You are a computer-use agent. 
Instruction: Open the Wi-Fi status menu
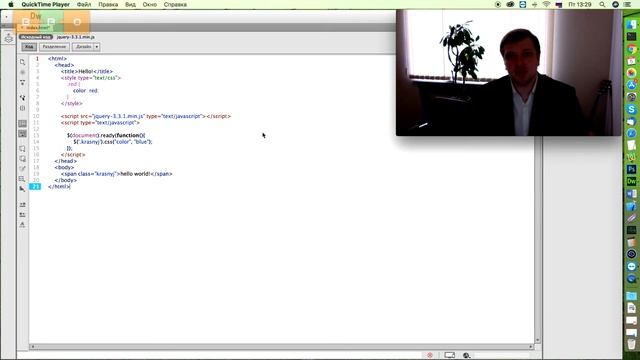(546, 4)
